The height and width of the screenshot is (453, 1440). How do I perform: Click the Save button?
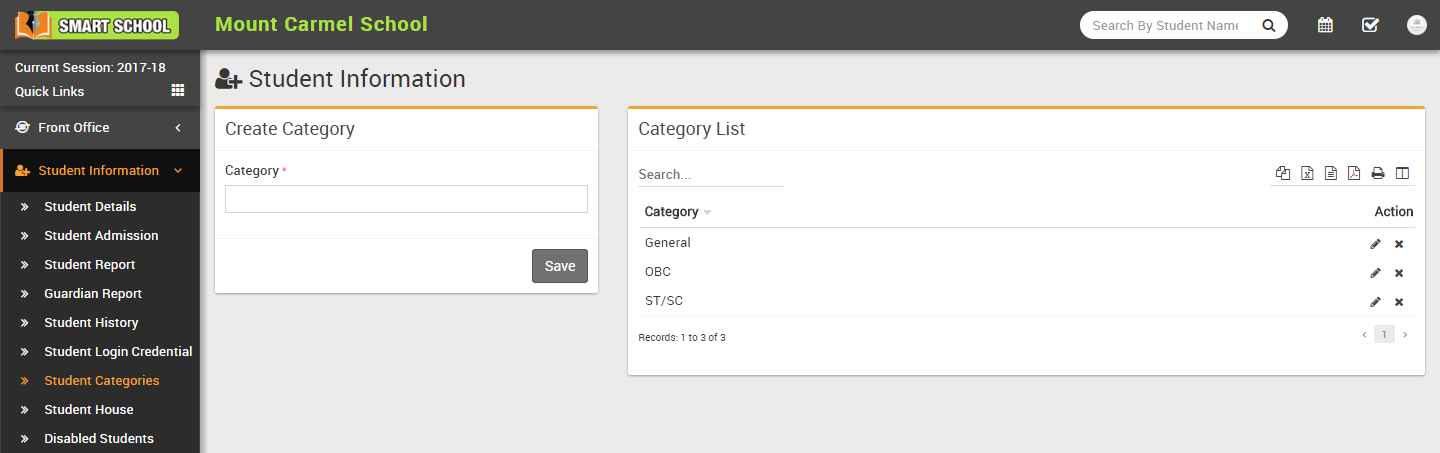point(560,266)
